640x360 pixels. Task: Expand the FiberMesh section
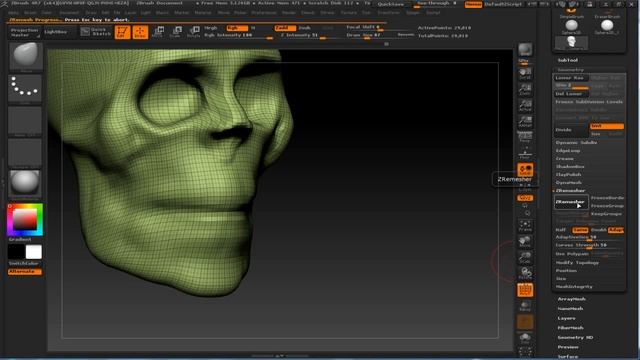click(570, 328)
